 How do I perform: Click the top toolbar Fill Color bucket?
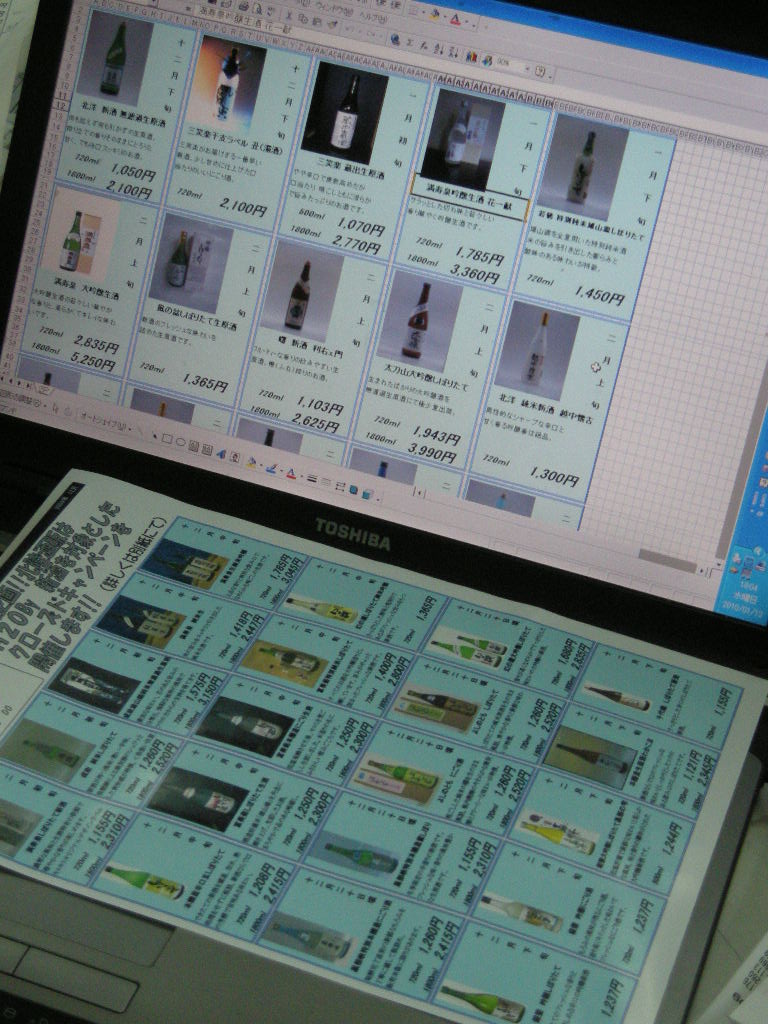tap(434, 14)
